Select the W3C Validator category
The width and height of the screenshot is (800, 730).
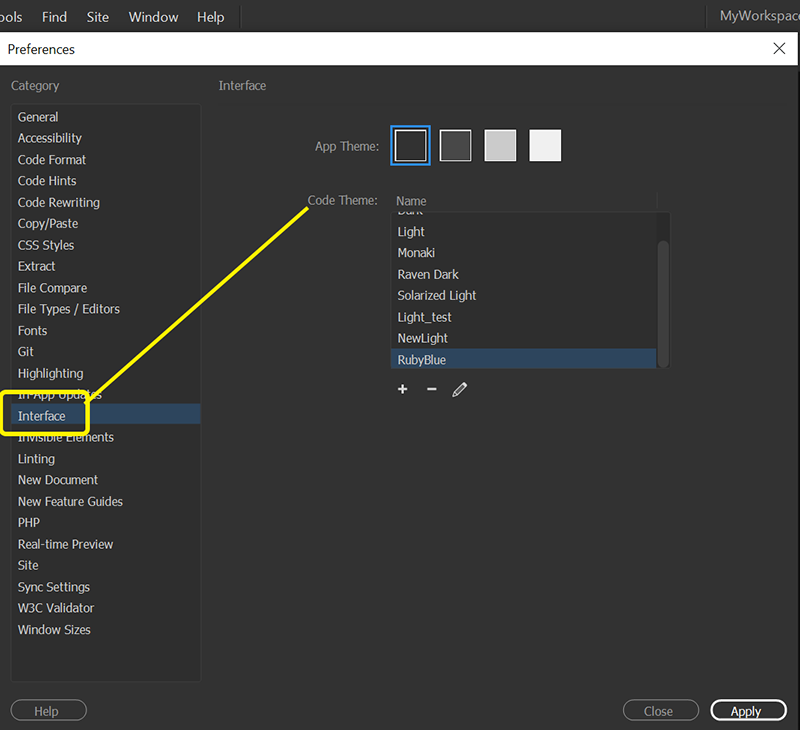(55, 608)
